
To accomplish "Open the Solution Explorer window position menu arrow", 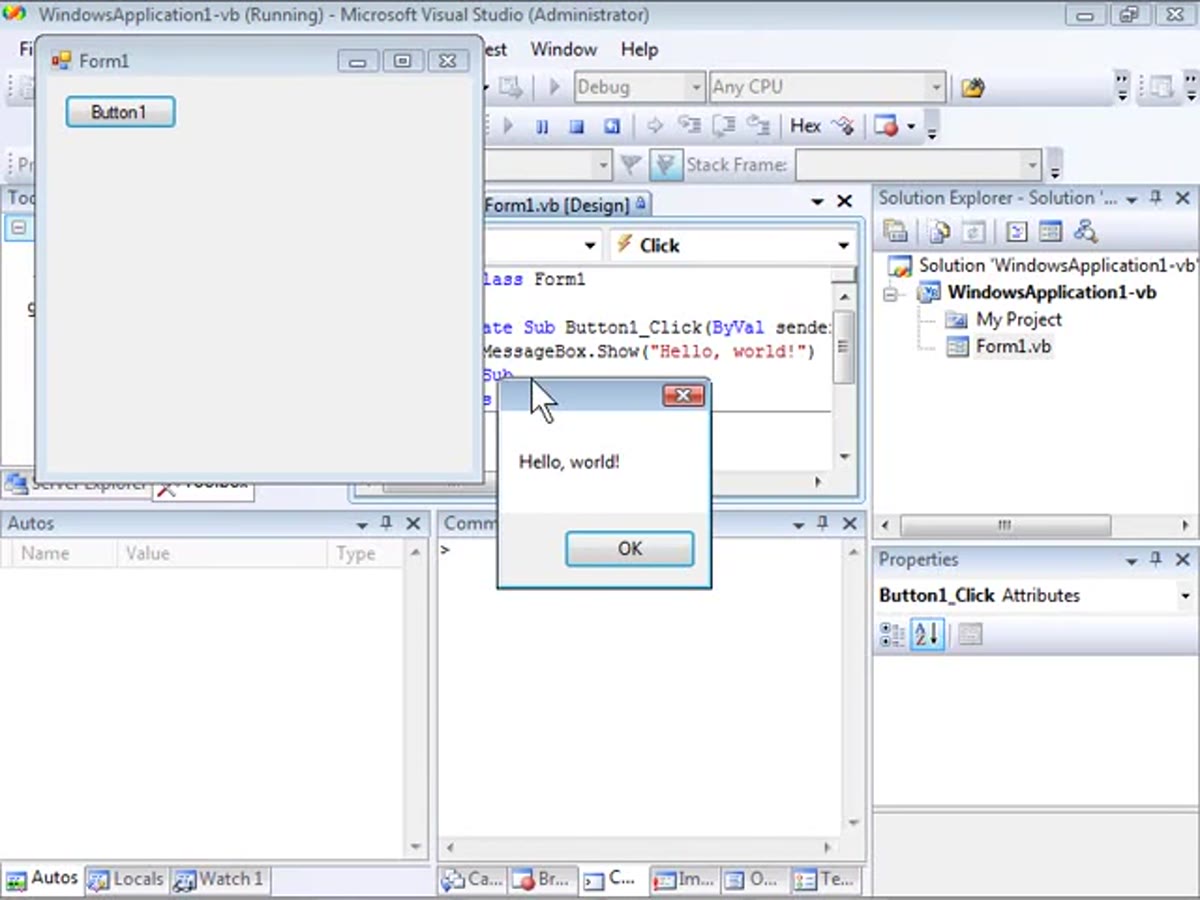I will 1131,199.
